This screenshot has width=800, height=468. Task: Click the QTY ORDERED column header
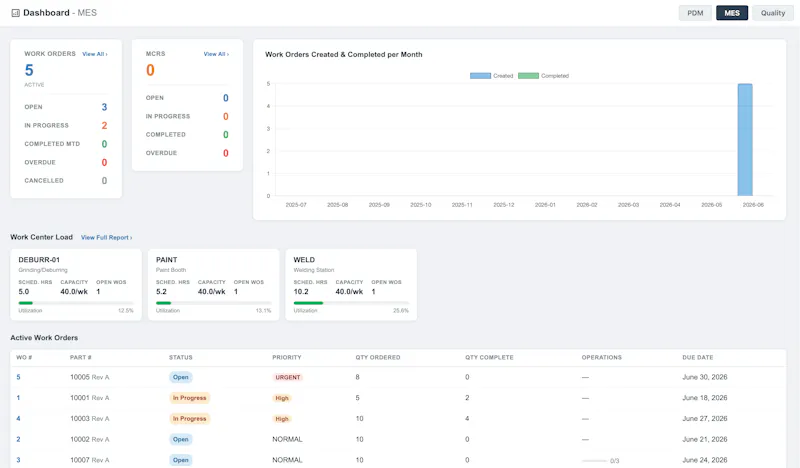[x=378, y=357]
